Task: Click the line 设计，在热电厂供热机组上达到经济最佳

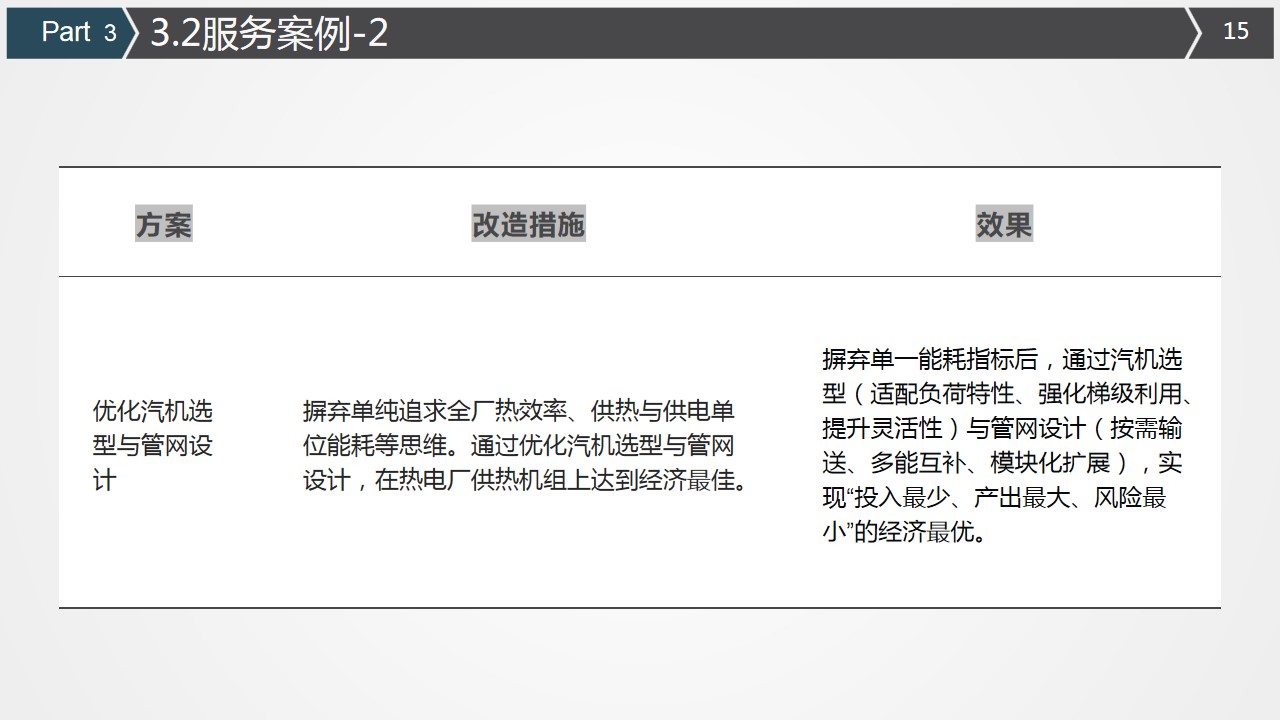Action: 526,481
